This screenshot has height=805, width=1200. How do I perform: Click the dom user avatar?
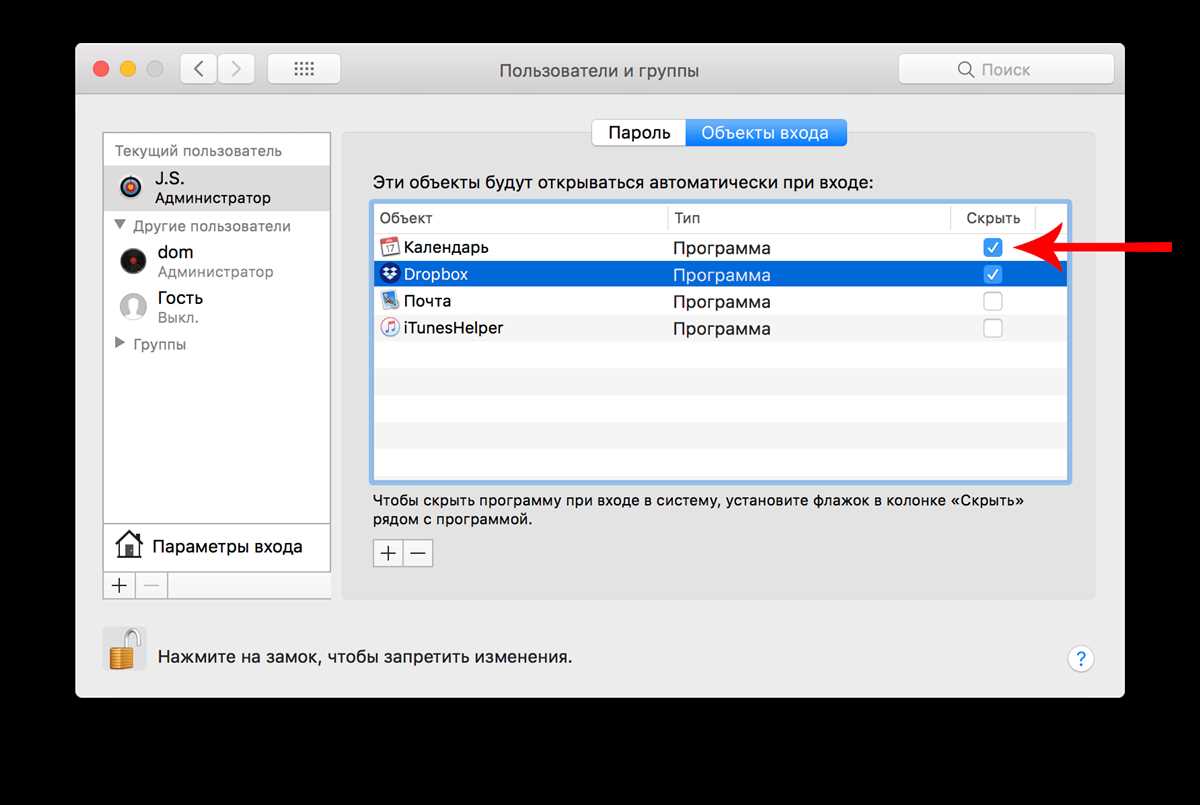click(132, 261)
